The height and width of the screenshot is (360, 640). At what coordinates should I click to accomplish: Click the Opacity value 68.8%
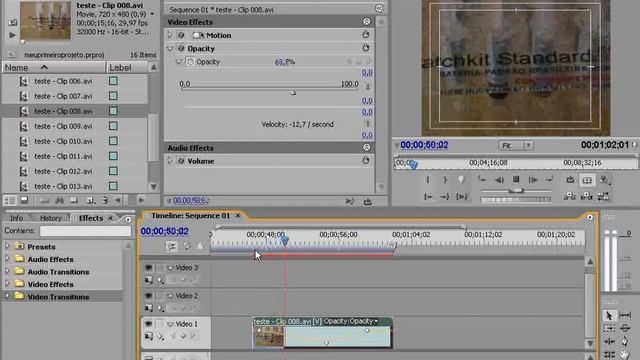(285, 62)
